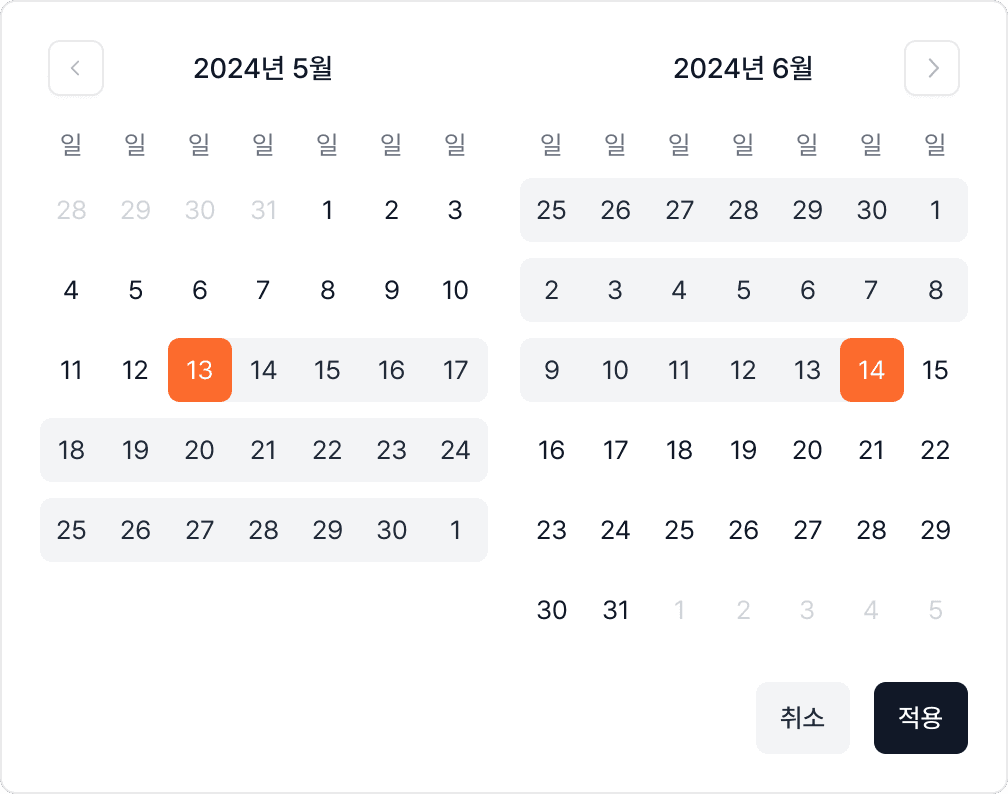Choose May 10 in the 5월 calendar
This screenshot has height=794, width=1008.
click(455, 290)
